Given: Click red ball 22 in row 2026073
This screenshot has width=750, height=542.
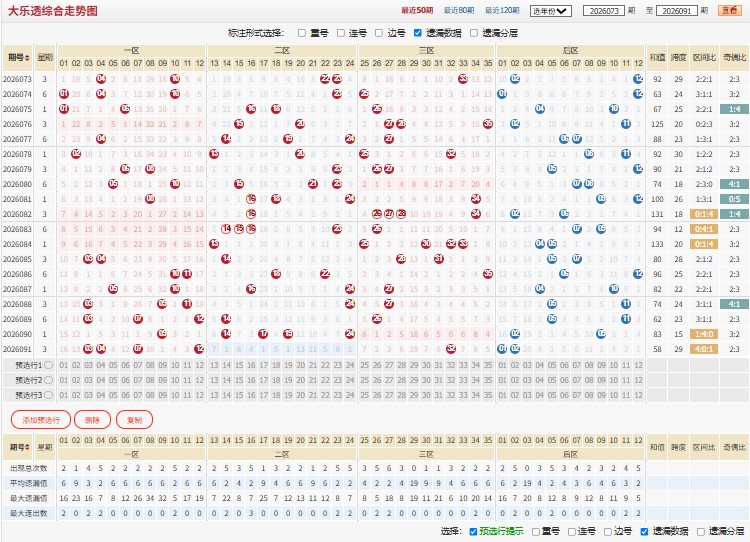Looking at the screenshot, I should [325, 79].
